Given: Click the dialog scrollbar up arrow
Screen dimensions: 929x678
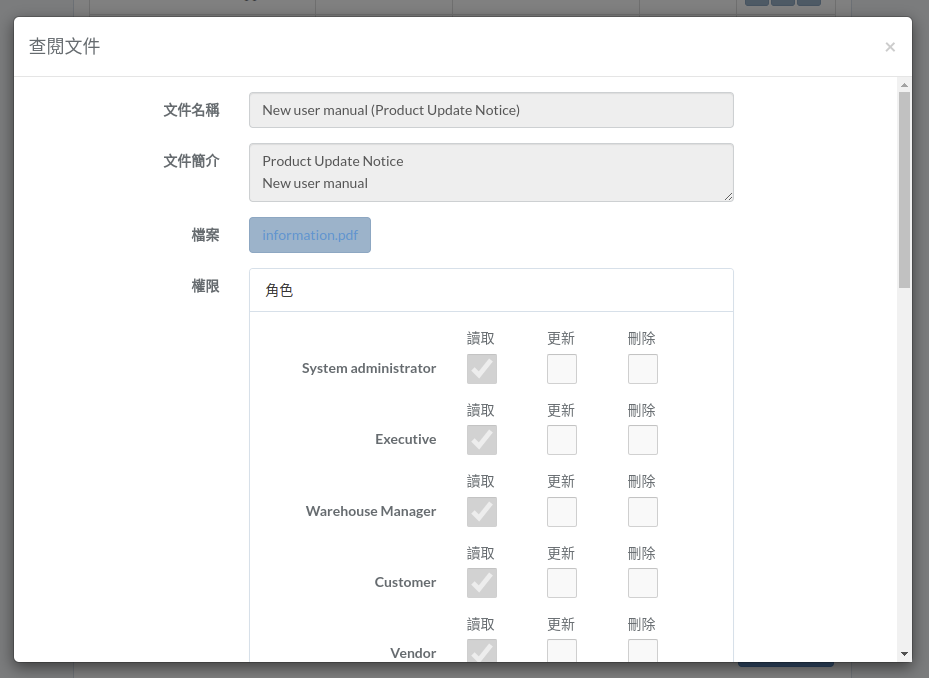Looking at the screenshot, I should [904, 85].
